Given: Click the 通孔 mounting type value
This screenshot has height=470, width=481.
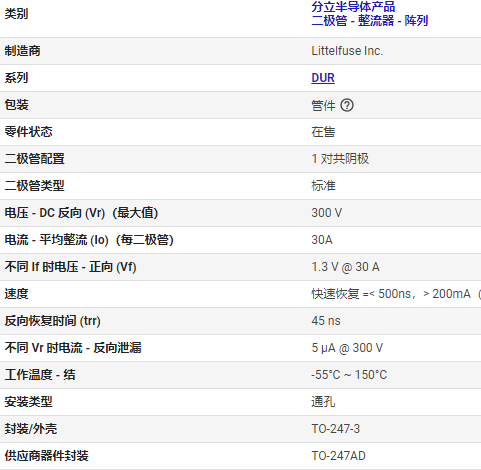Looking at the screenshot, I should coord(323,402).
